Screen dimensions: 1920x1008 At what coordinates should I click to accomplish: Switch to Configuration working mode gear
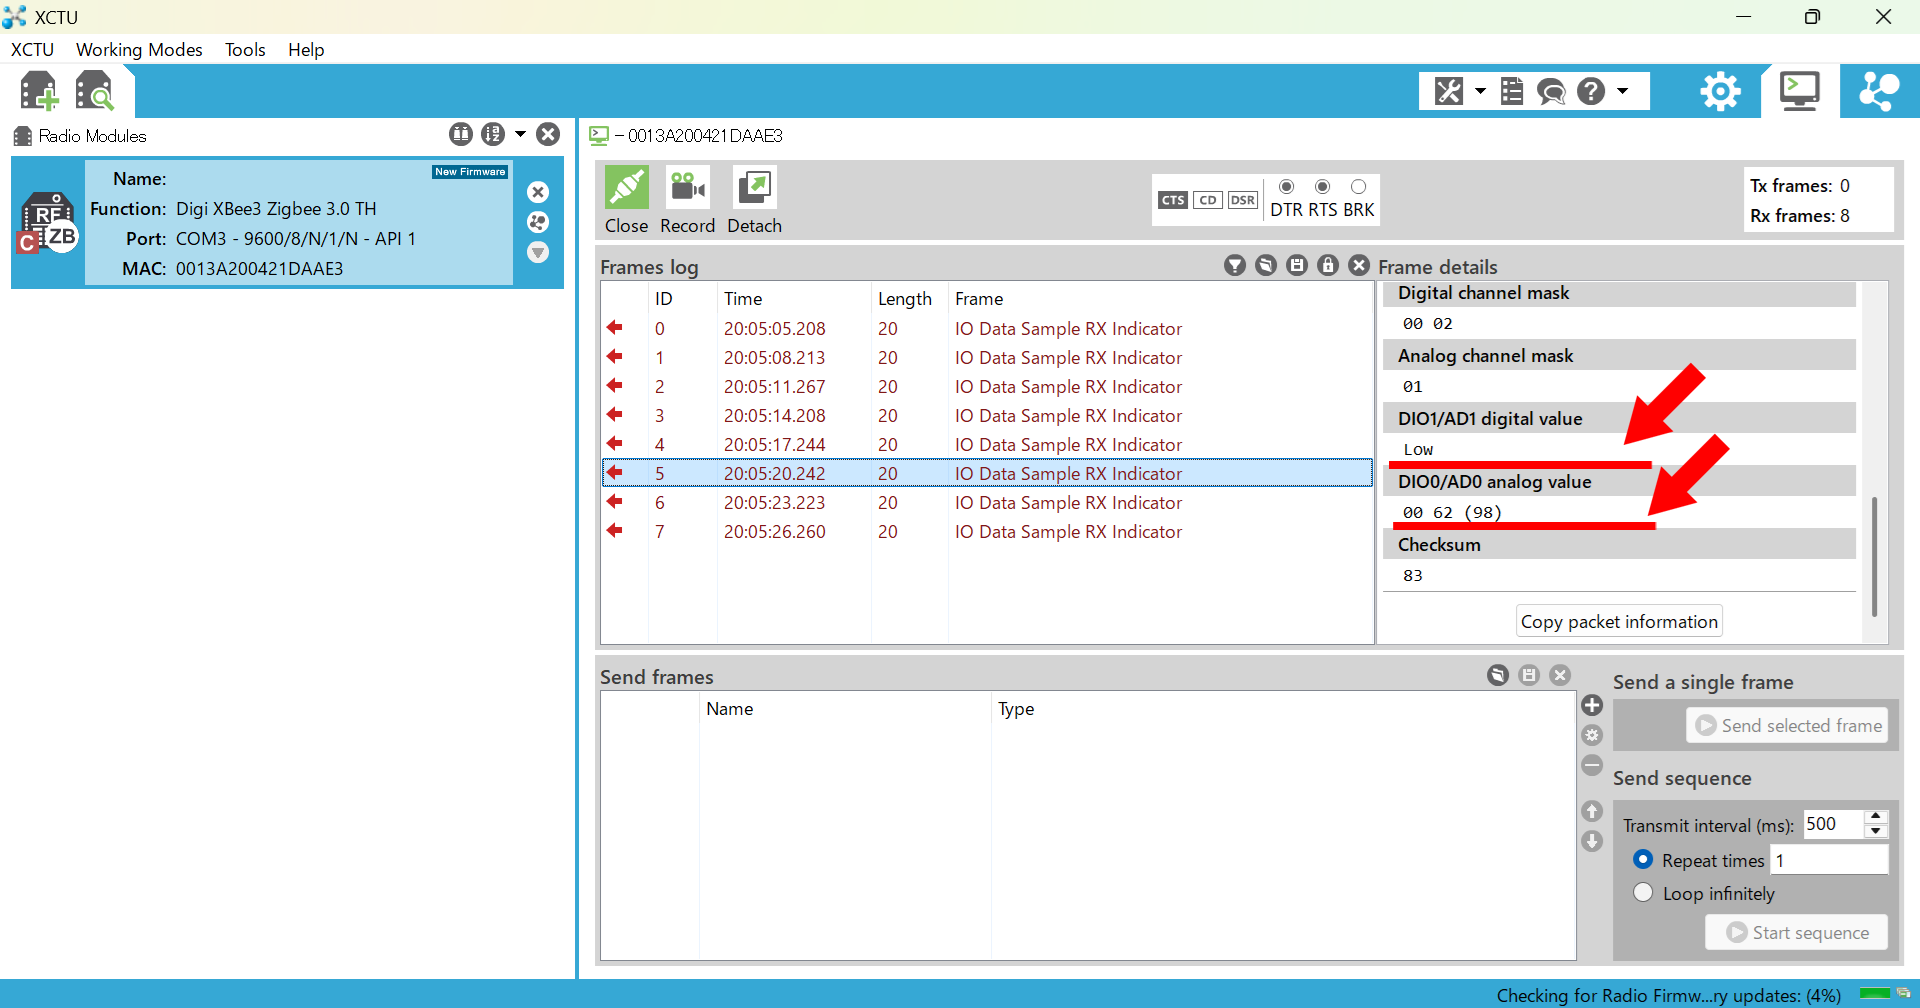(1720, 91)
